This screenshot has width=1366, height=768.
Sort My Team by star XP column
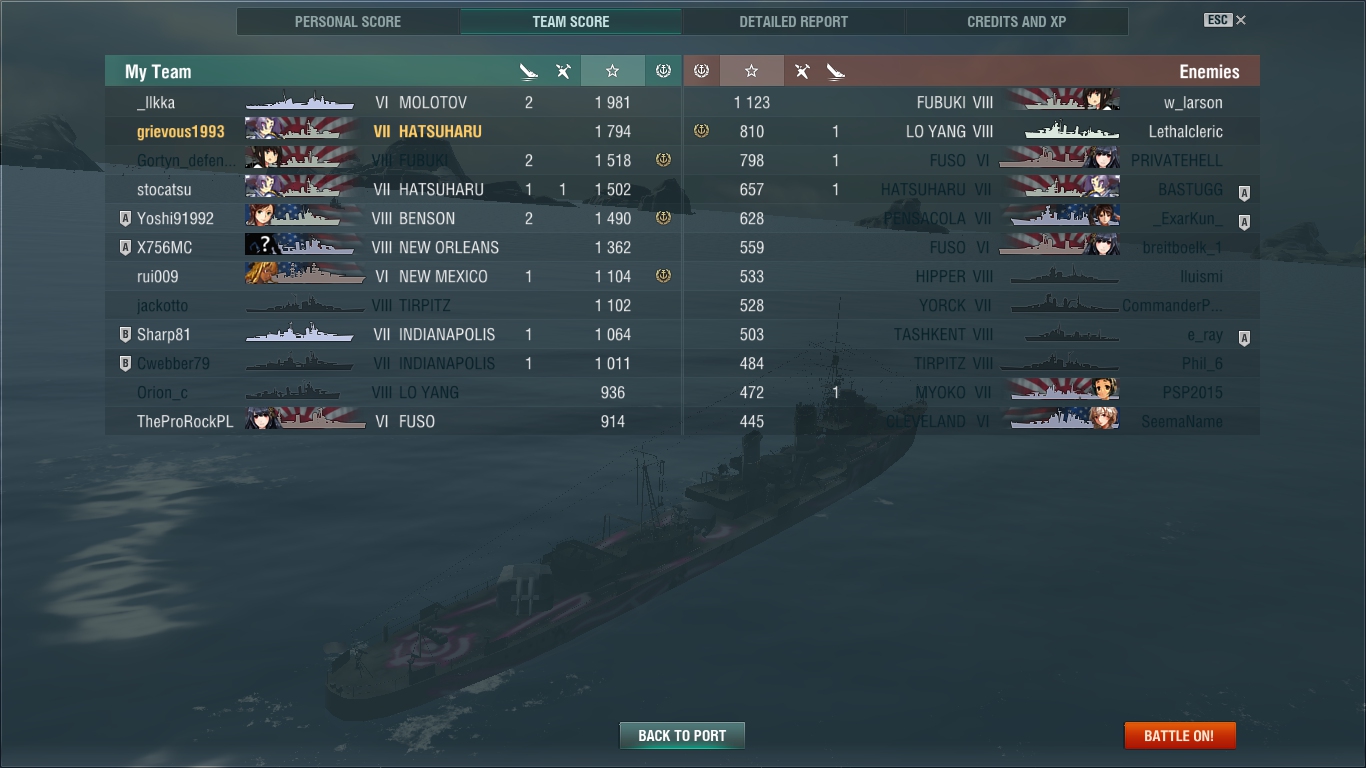[612, 71]
